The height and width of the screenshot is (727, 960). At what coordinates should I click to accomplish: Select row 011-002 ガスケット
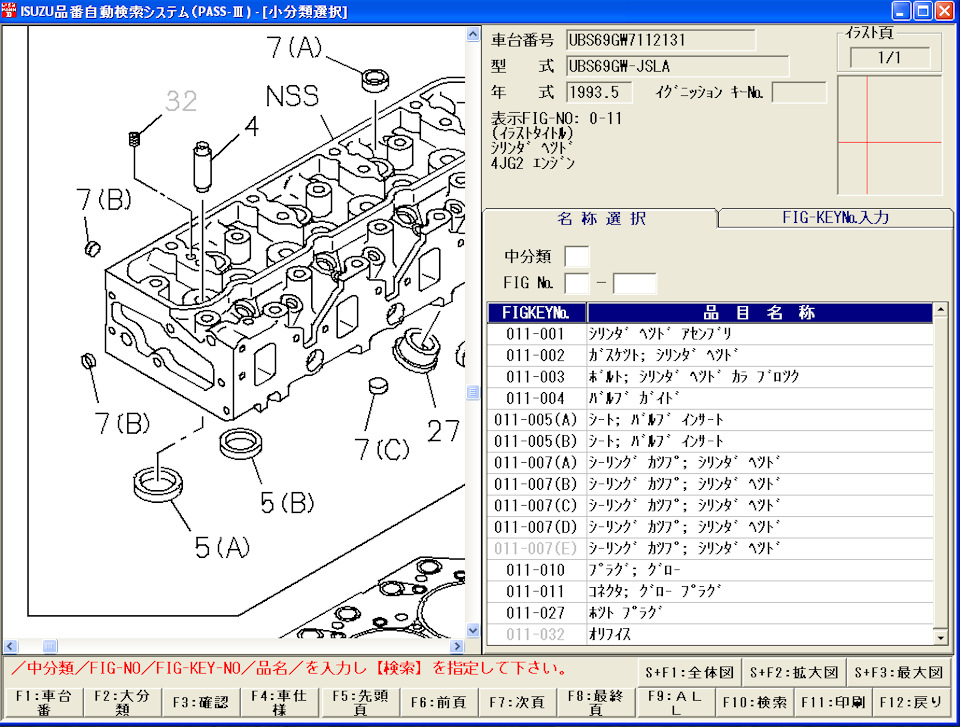pyautogui.click(x=710, y=355)
